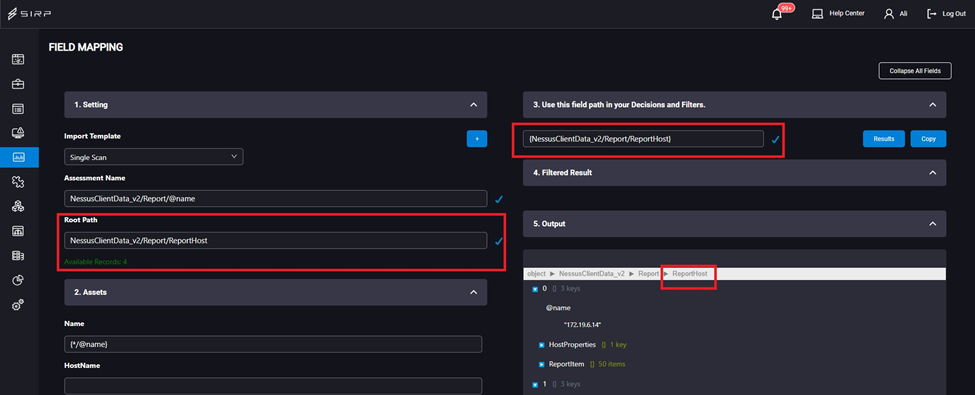The image size is (975, 395).
Task: Open the settings gears icon in the sidebar
Action: pos(18,305)
